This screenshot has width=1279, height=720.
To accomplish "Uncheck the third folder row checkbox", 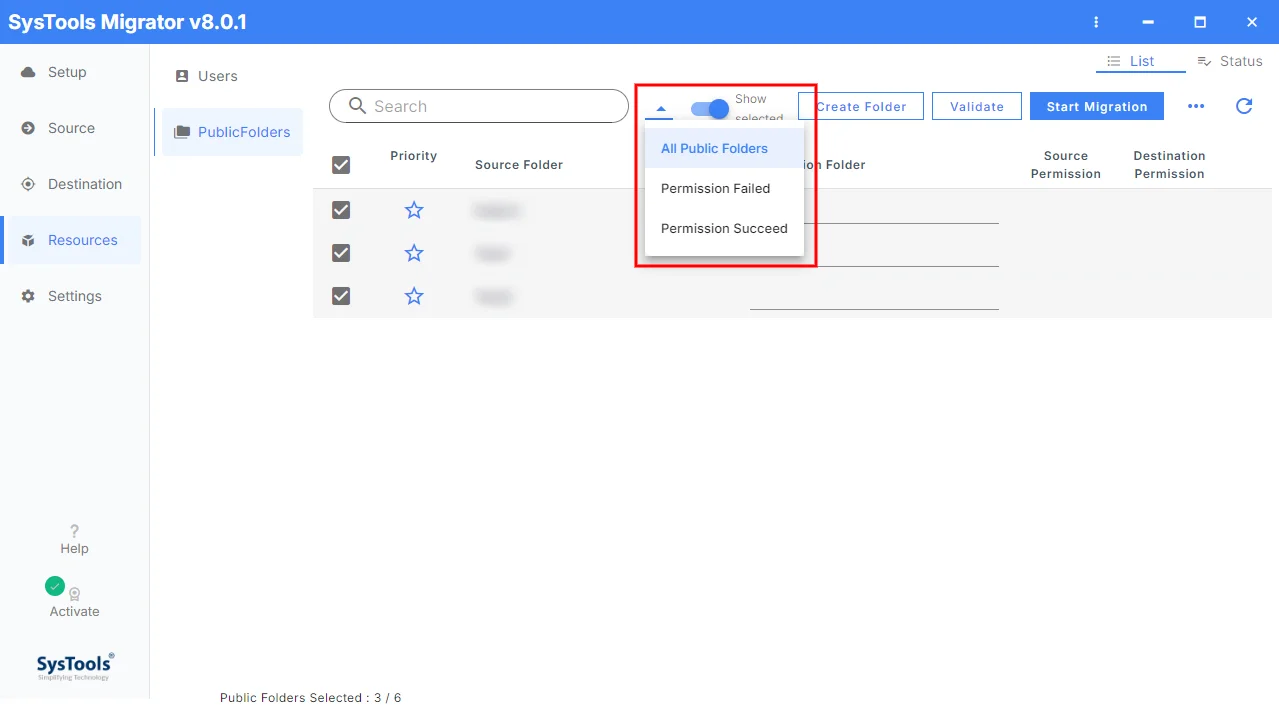I will tap(341, 296).
